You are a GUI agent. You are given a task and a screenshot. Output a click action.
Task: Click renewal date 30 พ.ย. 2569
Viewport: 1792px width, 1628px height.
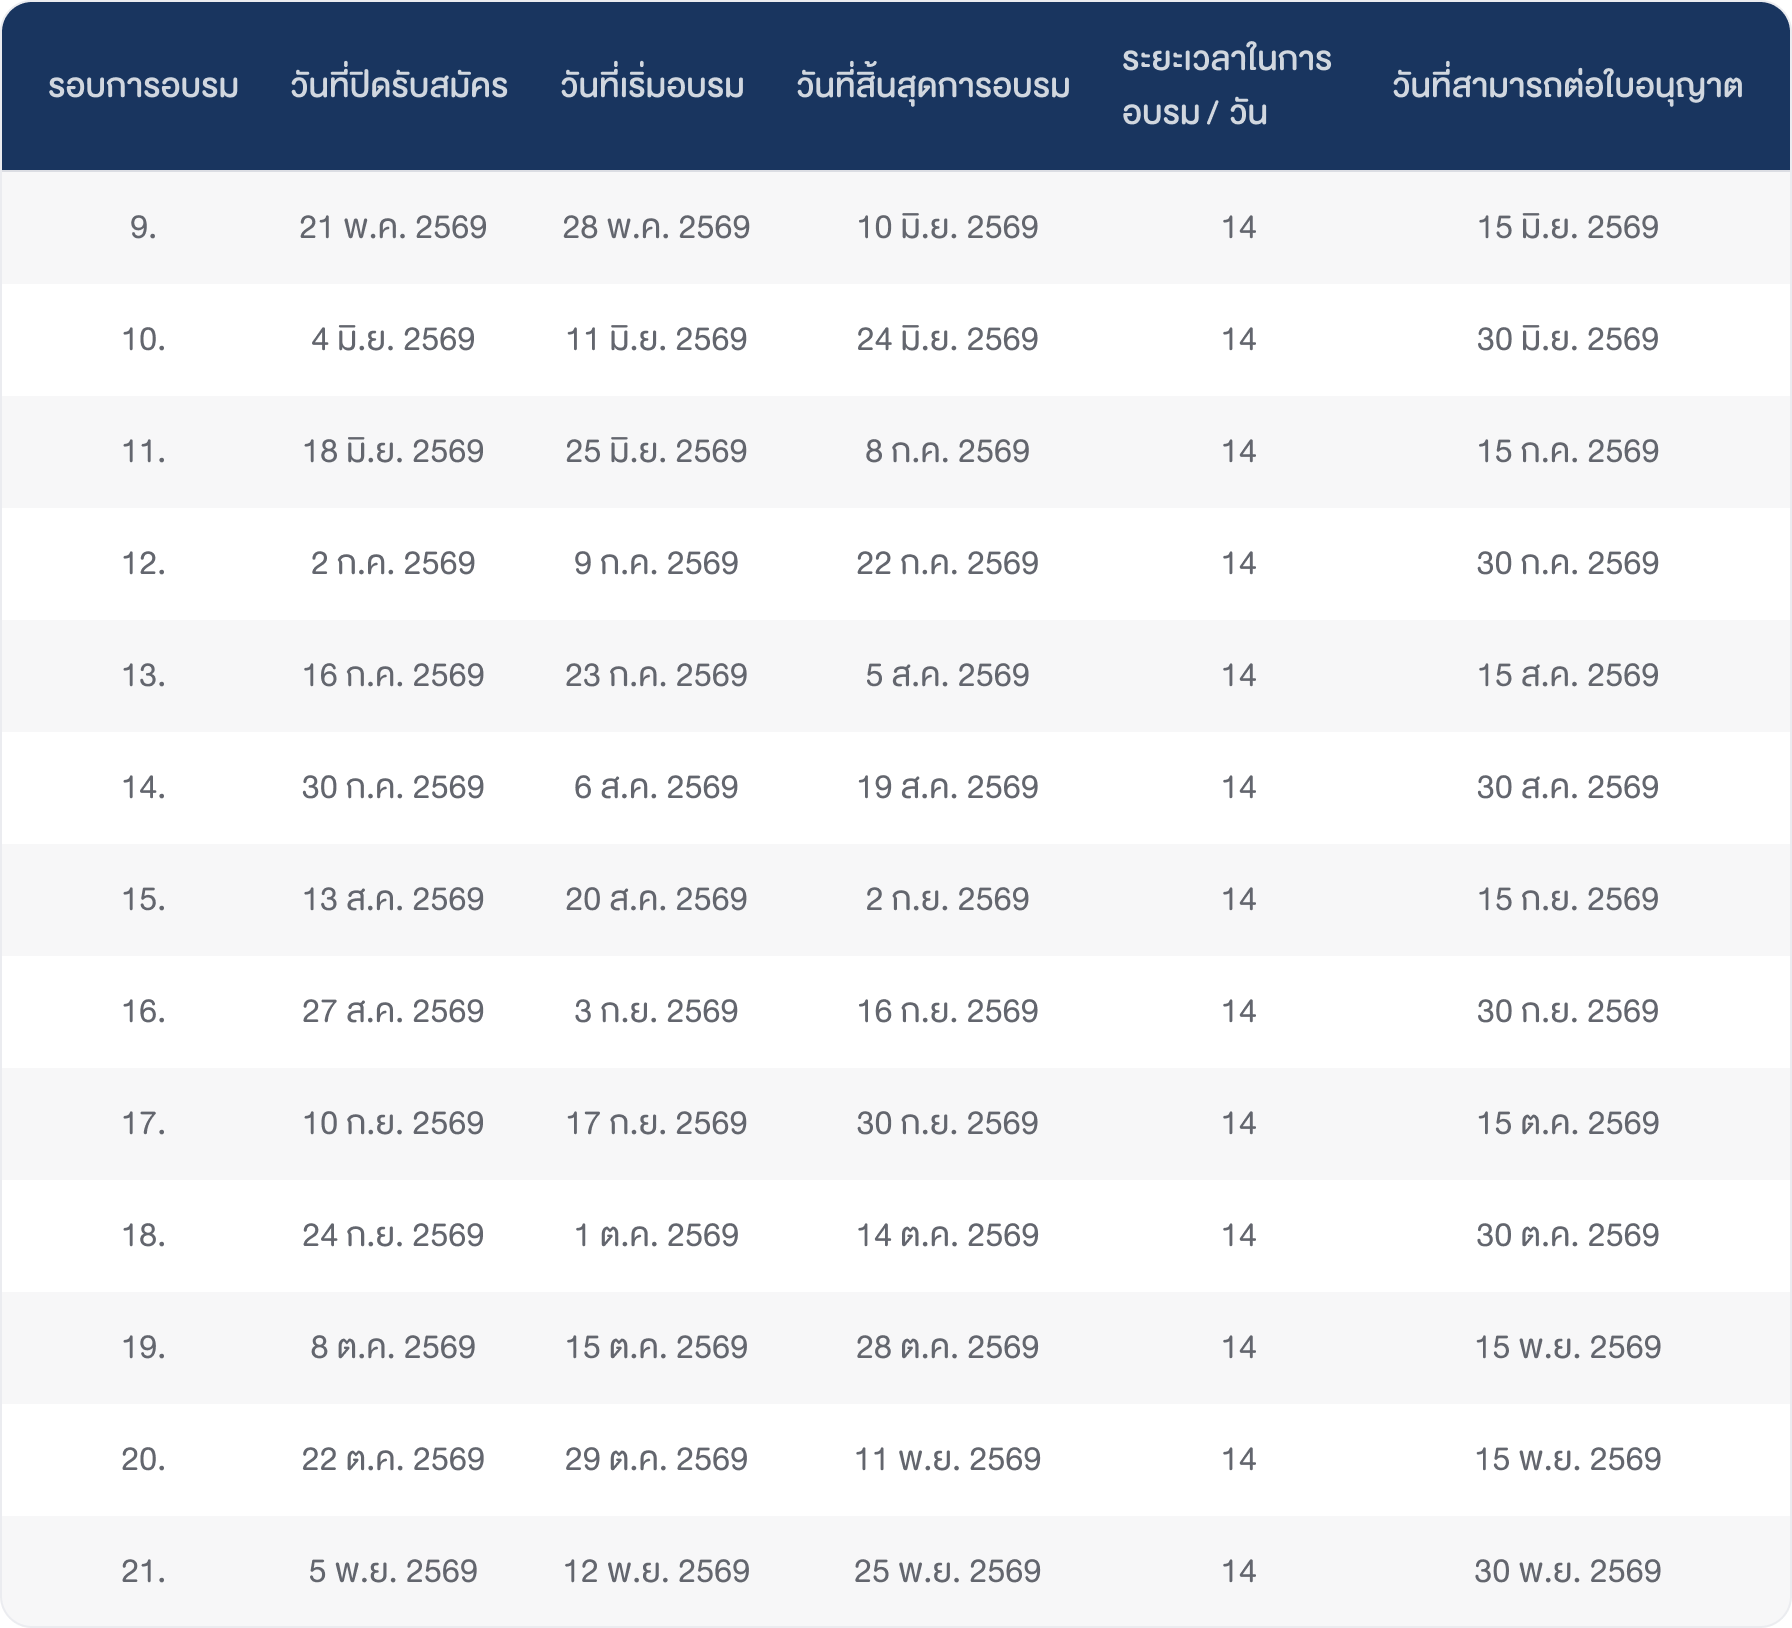pos(1567,1572)
